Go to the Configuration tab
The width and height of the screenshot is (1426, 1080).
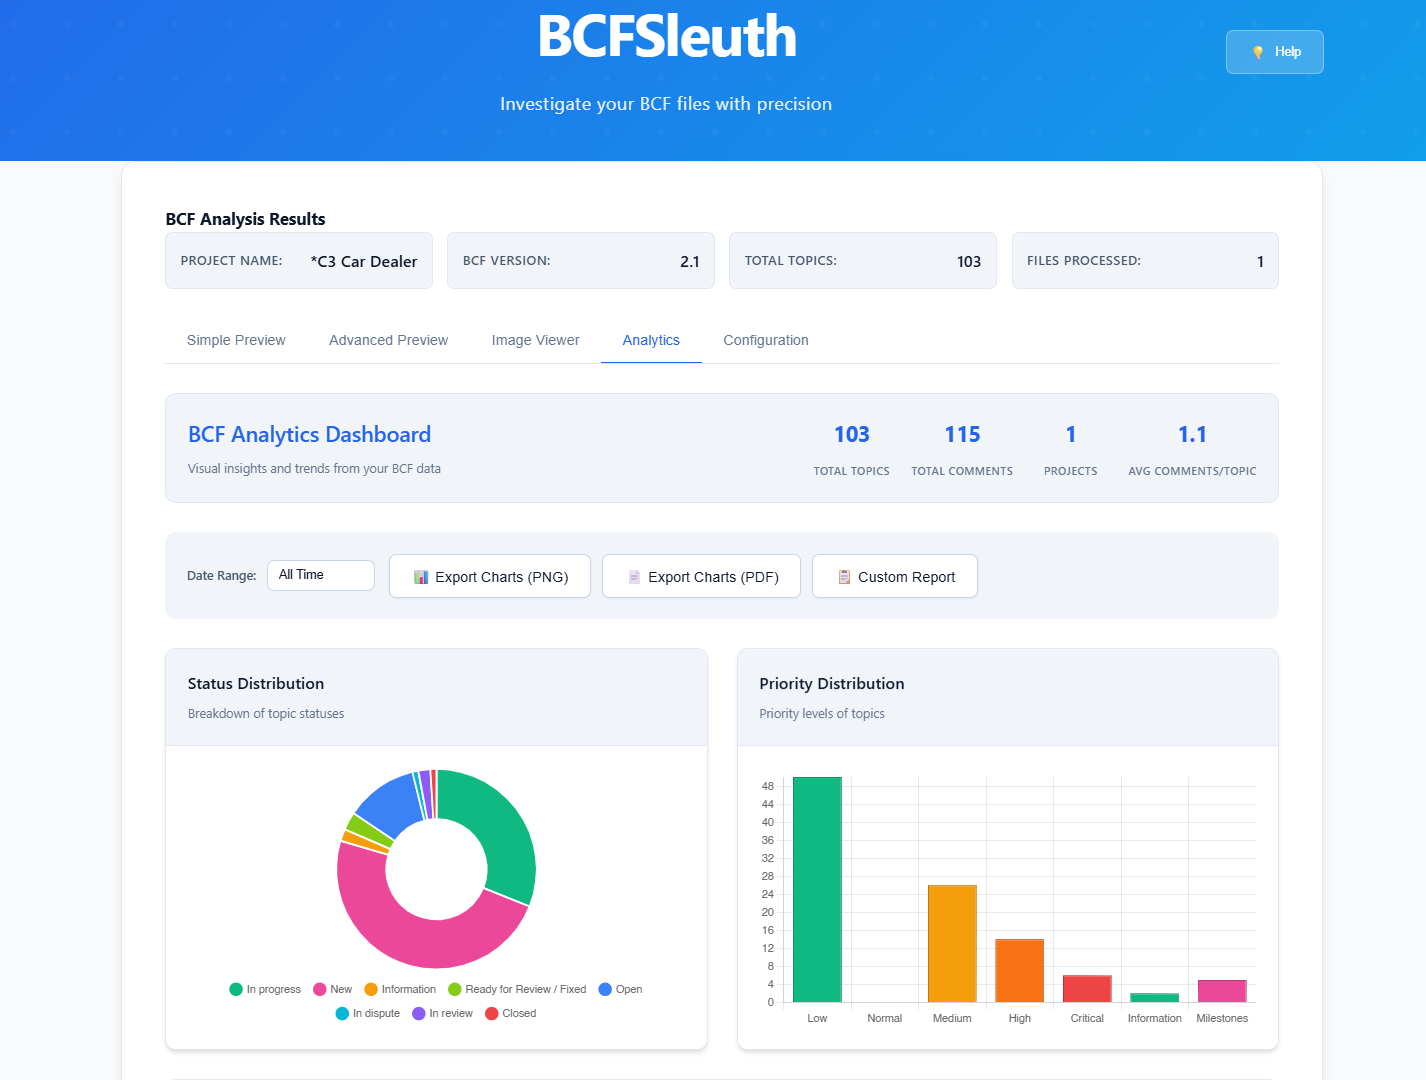click(x=766, y=340)
